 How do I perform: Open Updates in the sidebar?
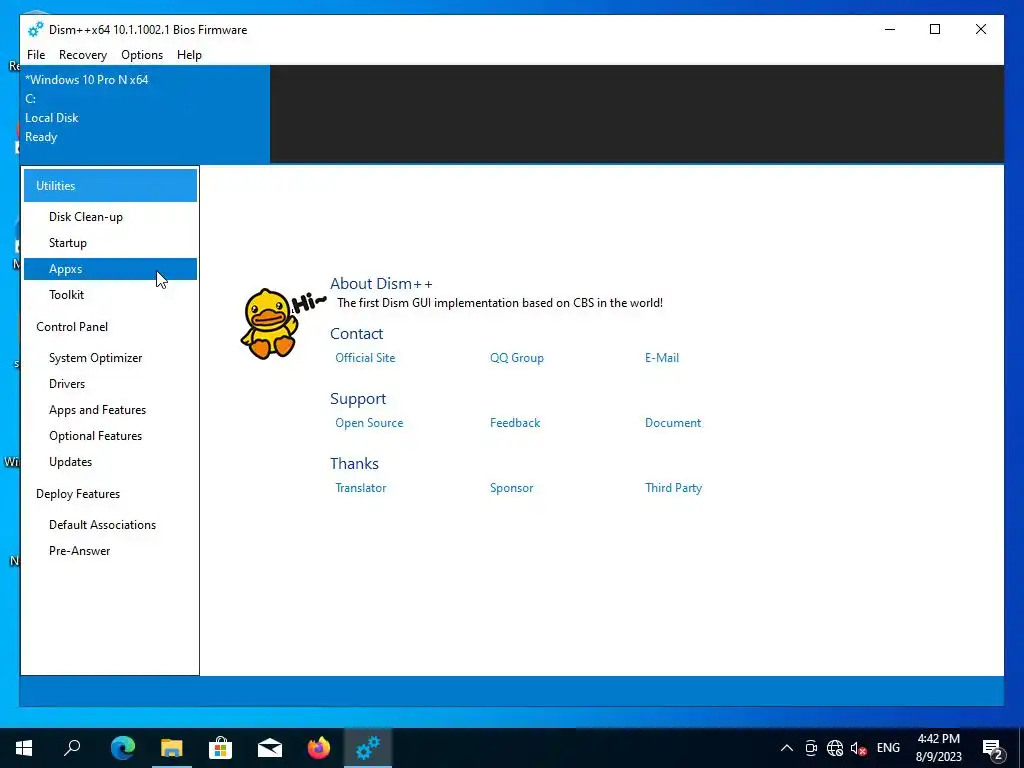pyautogui.click(x=110, y=462)
